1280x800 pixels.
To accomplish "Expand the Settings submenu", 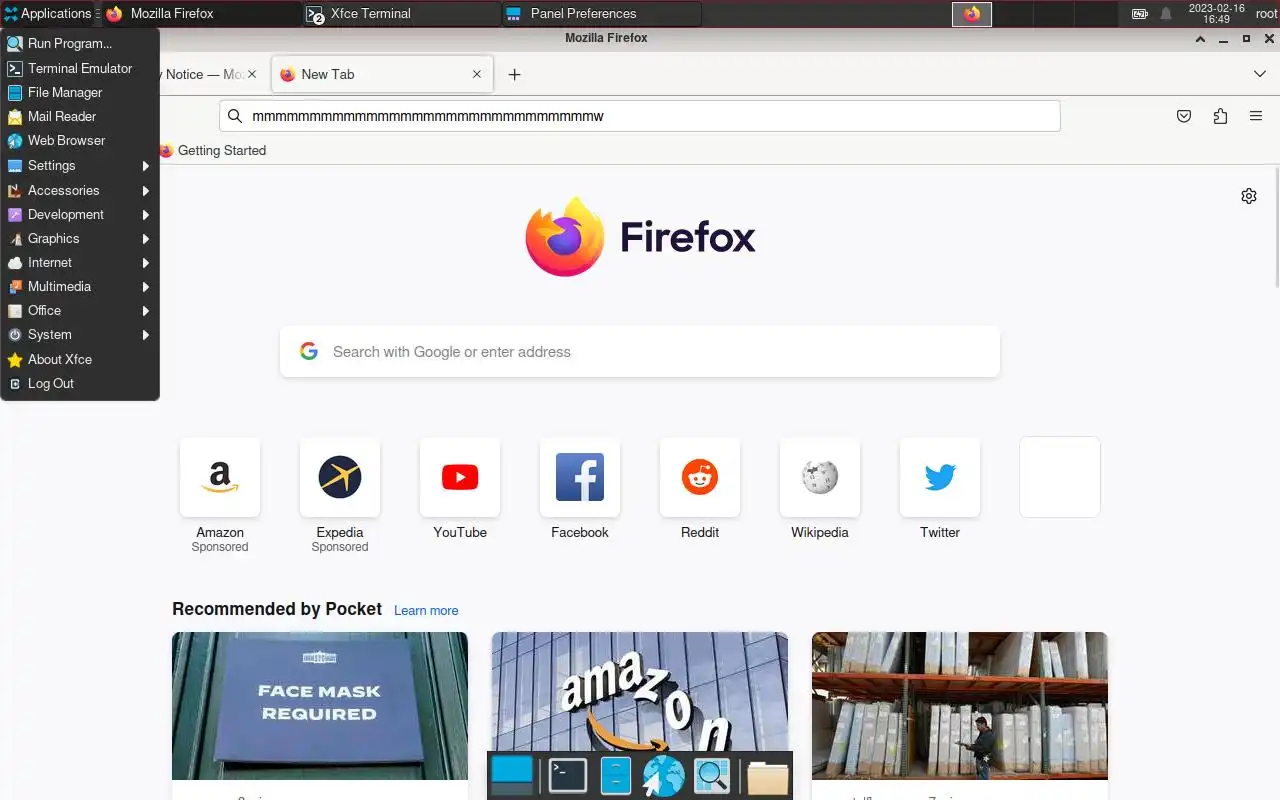I will (80, 165).
